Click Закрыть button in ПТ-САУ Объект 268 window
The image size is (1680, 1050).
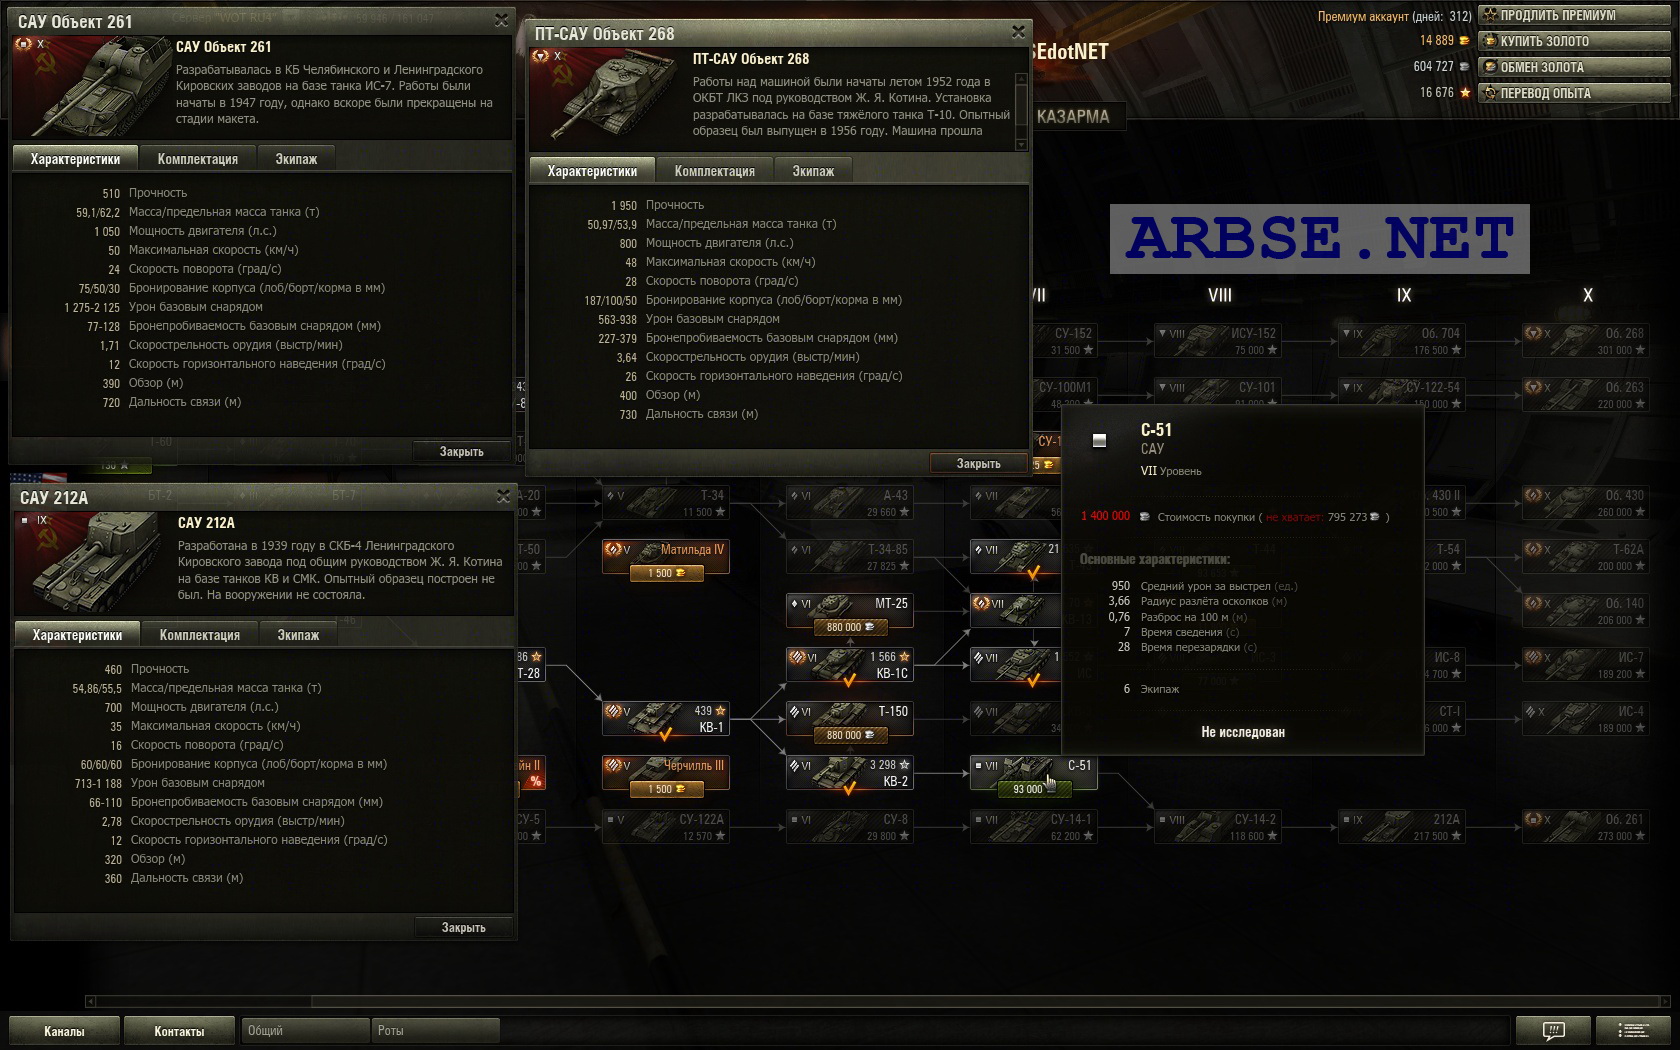click(978, 464)
